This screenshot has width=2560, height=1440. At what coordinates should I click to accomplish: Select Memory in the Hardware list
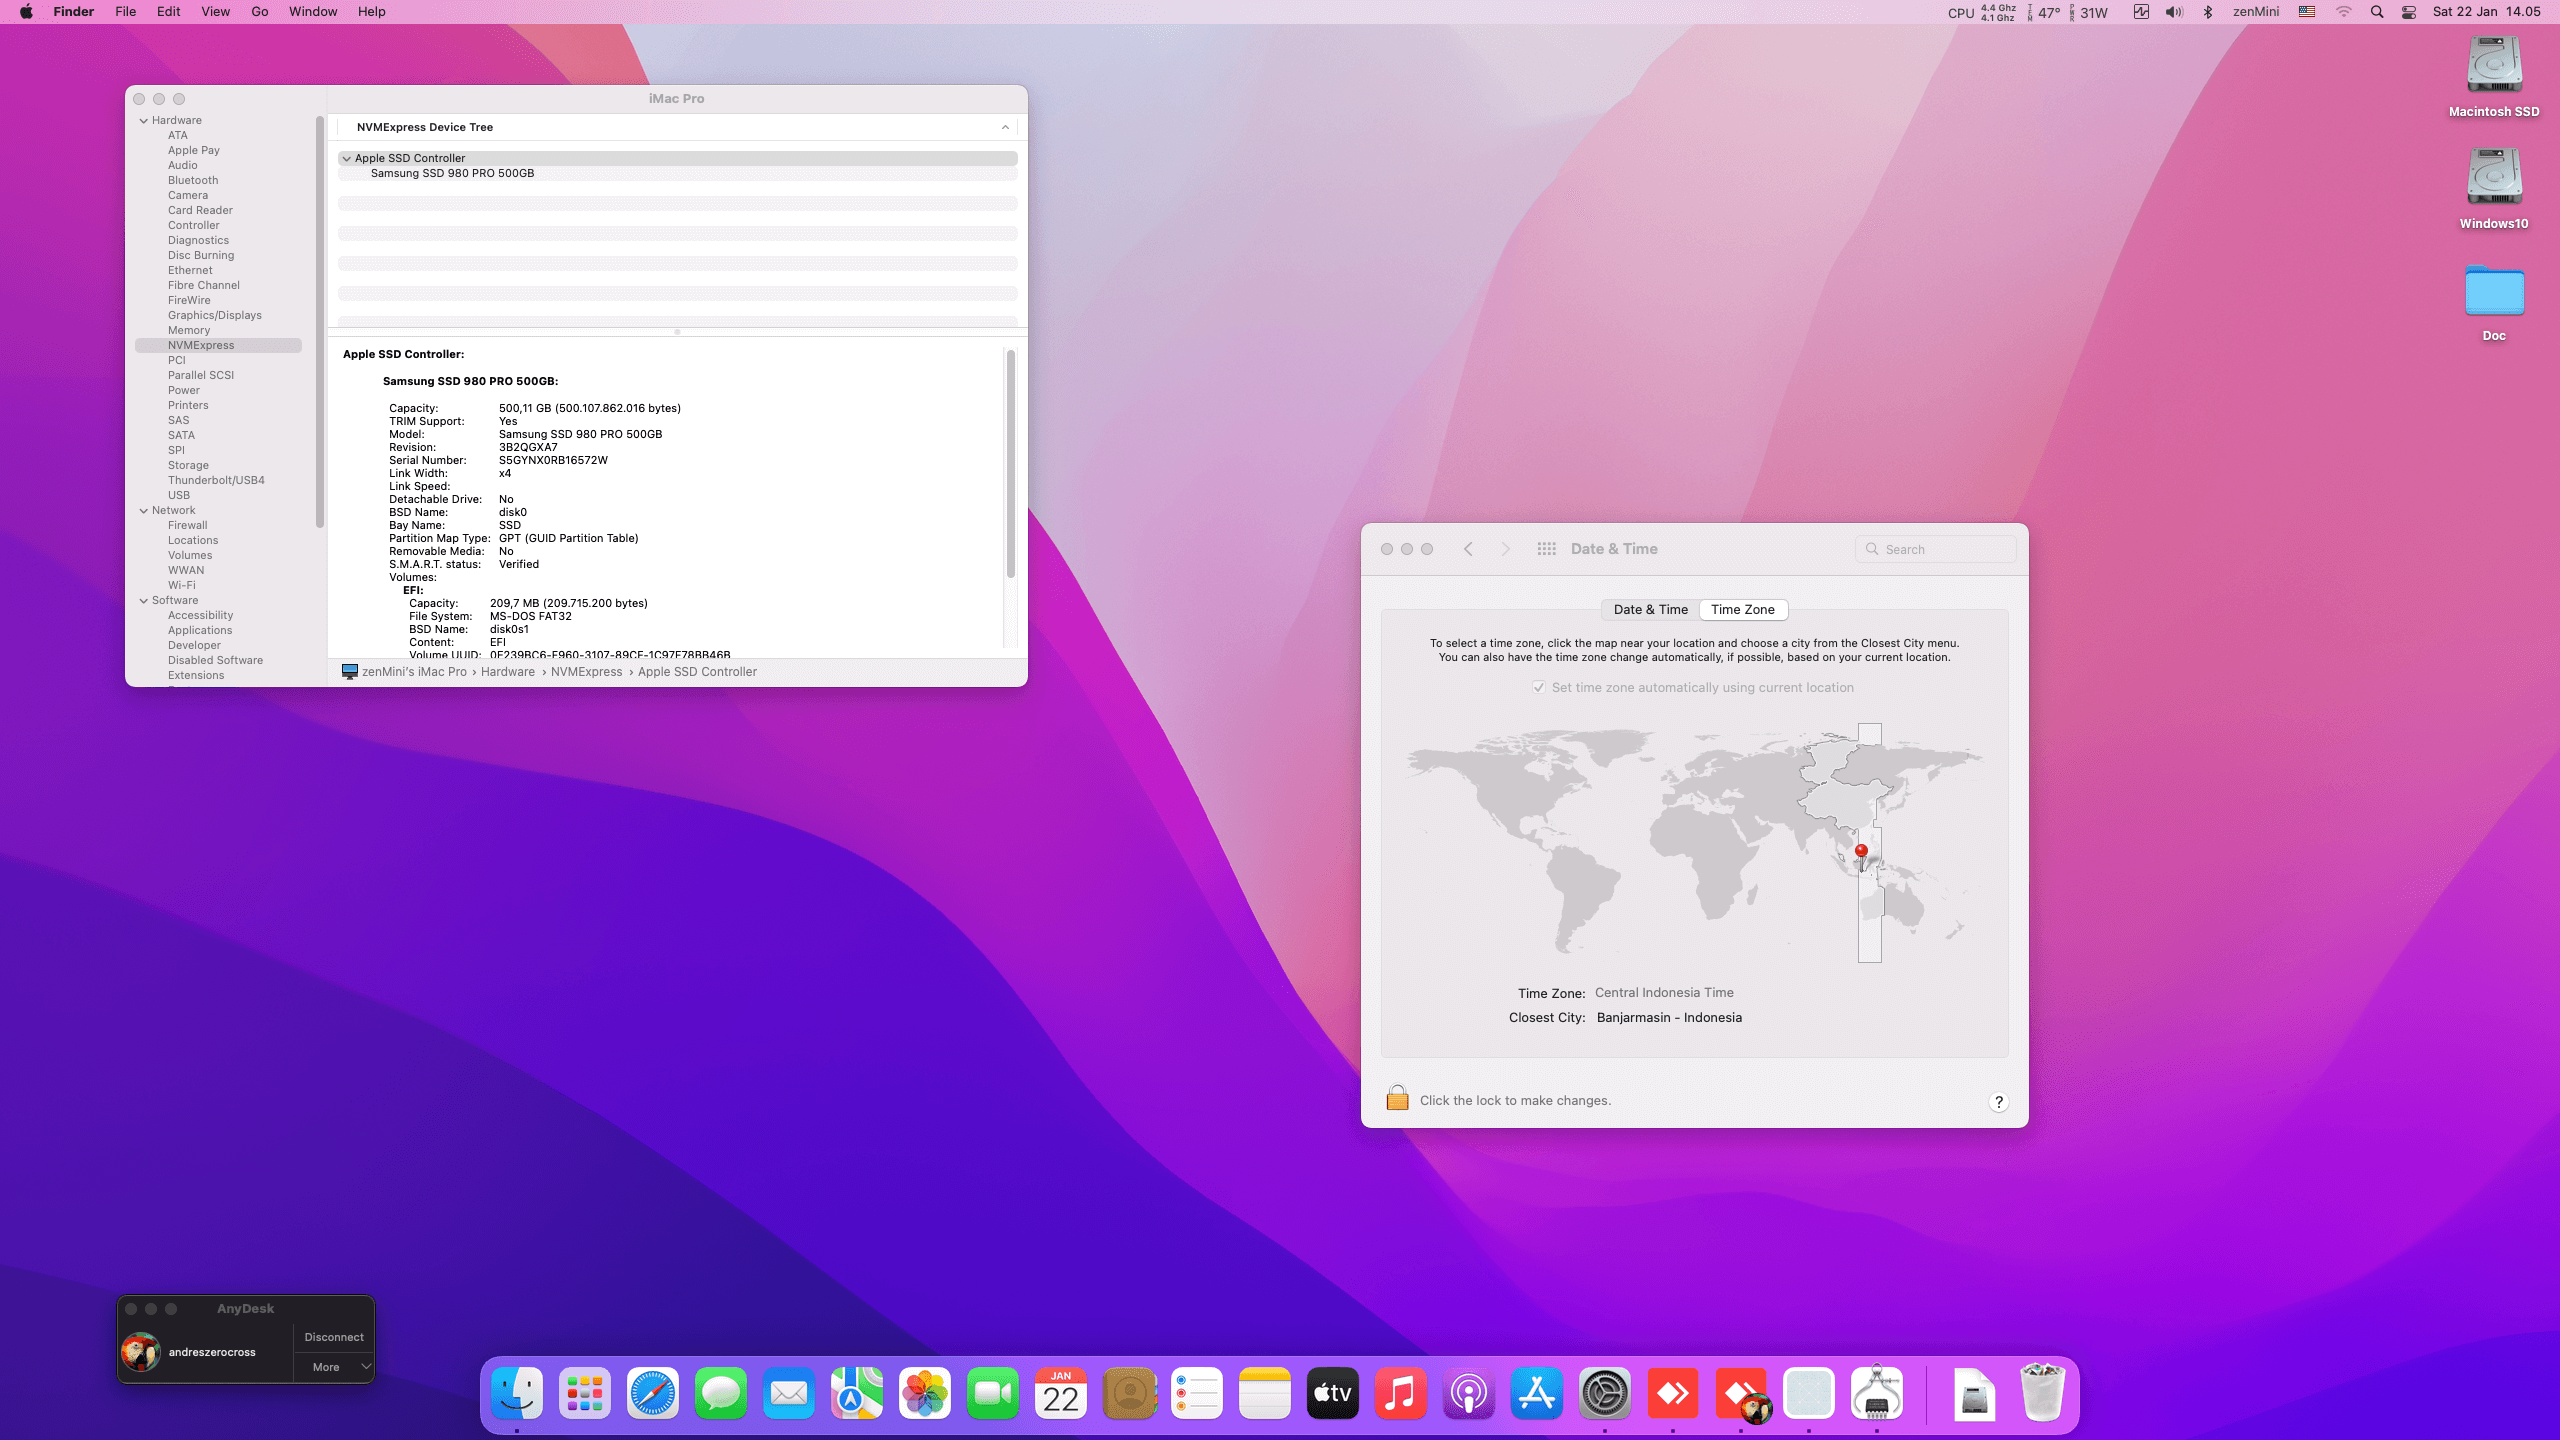pos(189,330)
